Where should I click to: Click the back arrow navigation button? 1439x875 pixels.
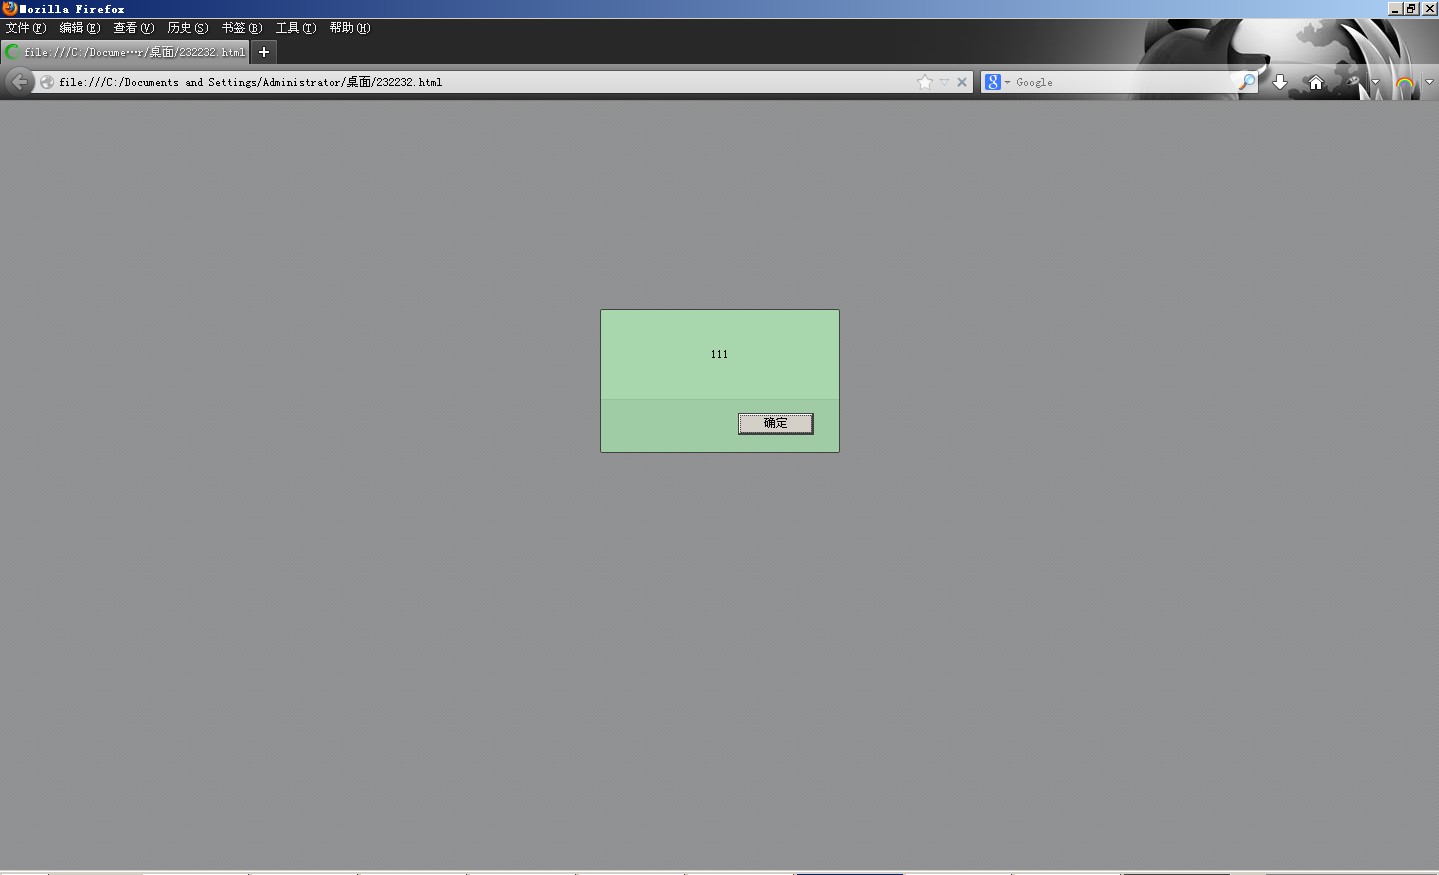click(x=19, y=82)
